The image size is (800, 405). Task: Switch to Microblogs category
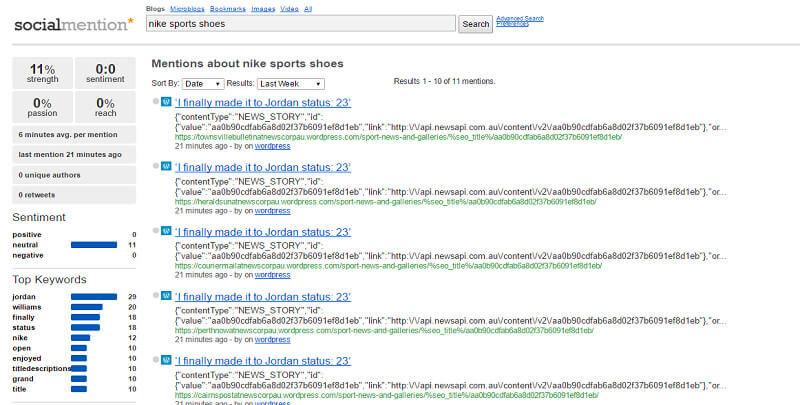[x=187, y=9]
